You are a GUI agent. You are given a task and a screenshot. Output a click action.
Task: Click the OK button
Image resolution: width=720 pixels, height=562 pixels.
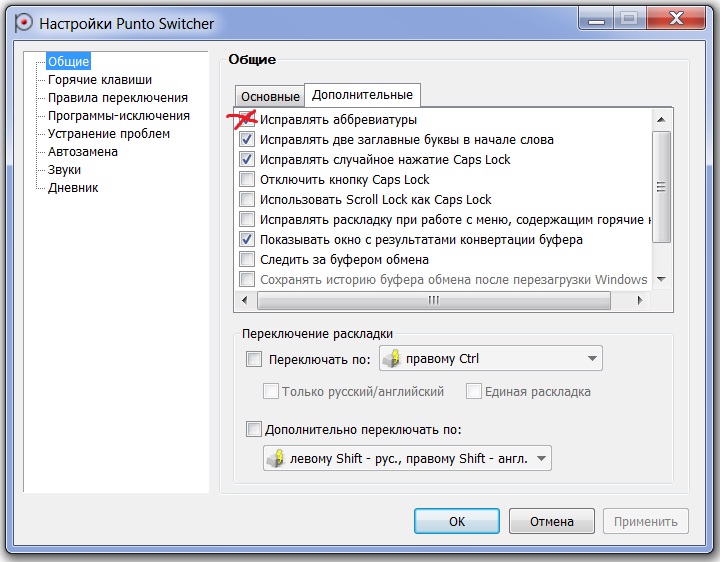pos(457,521)
